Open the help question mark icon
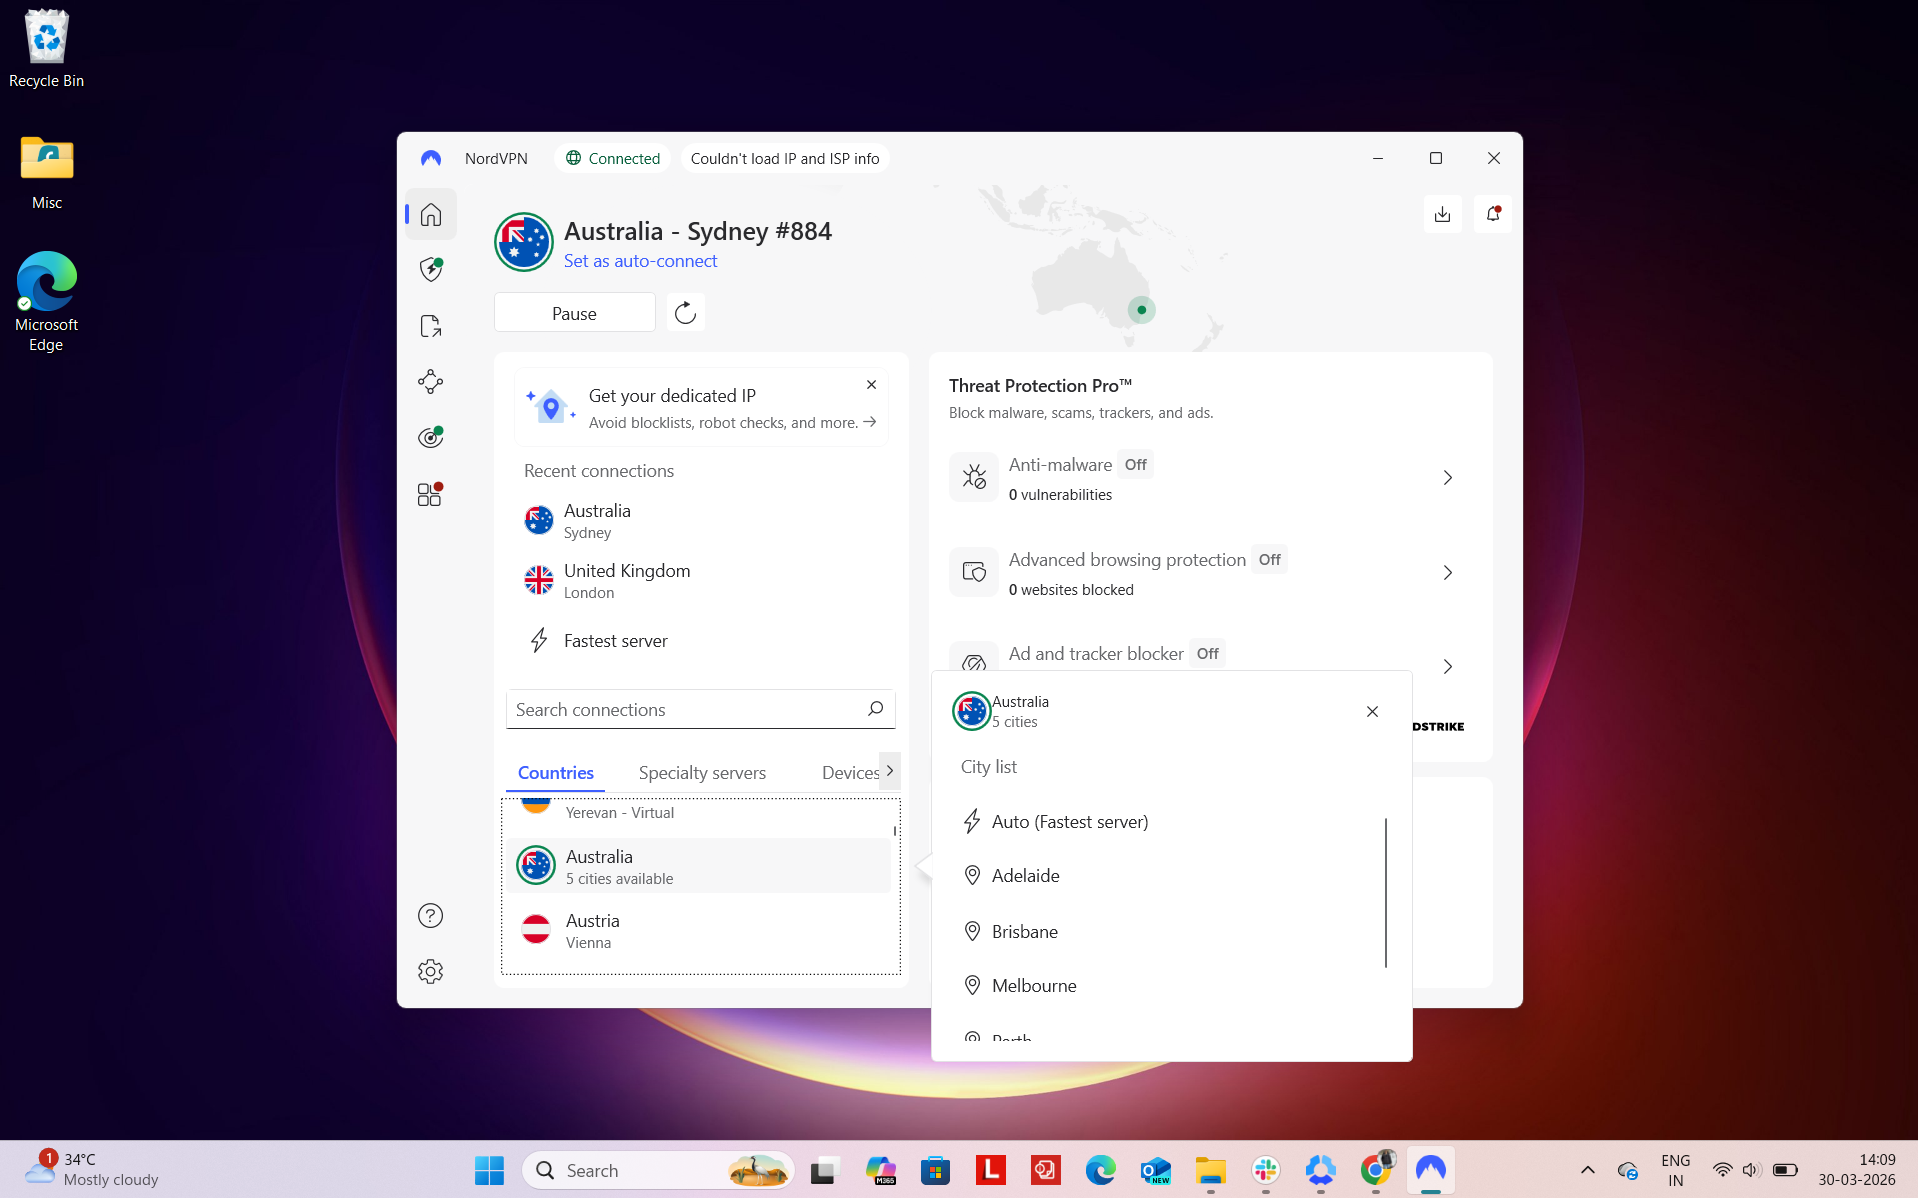Image resolution: width=1918 pixels, height=1198 pixels. coord(430,915)
